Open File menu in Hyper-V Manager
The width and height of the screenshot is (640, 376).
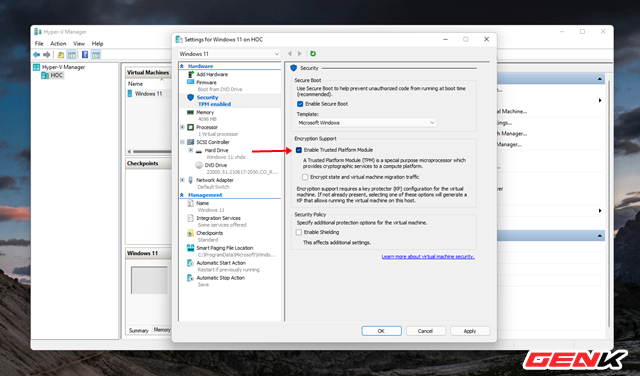point(39,43)
